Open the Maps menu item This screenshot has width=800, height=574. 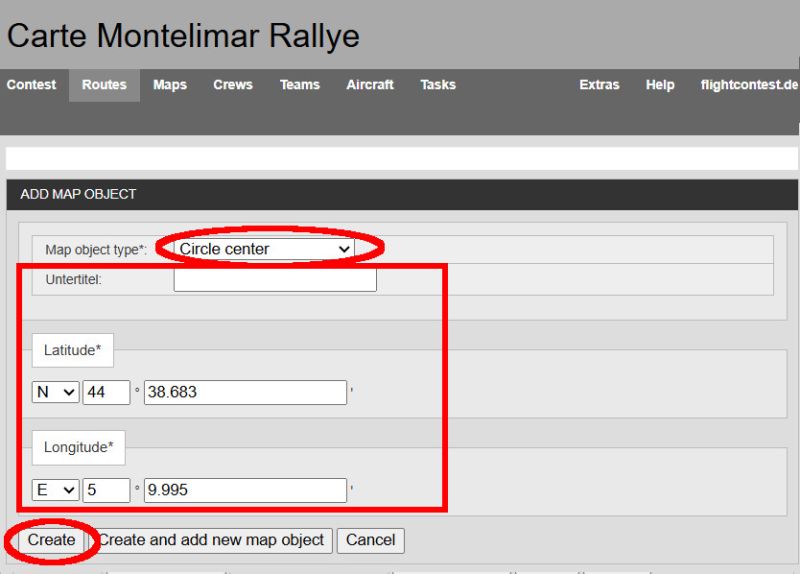tap(170, 85)
